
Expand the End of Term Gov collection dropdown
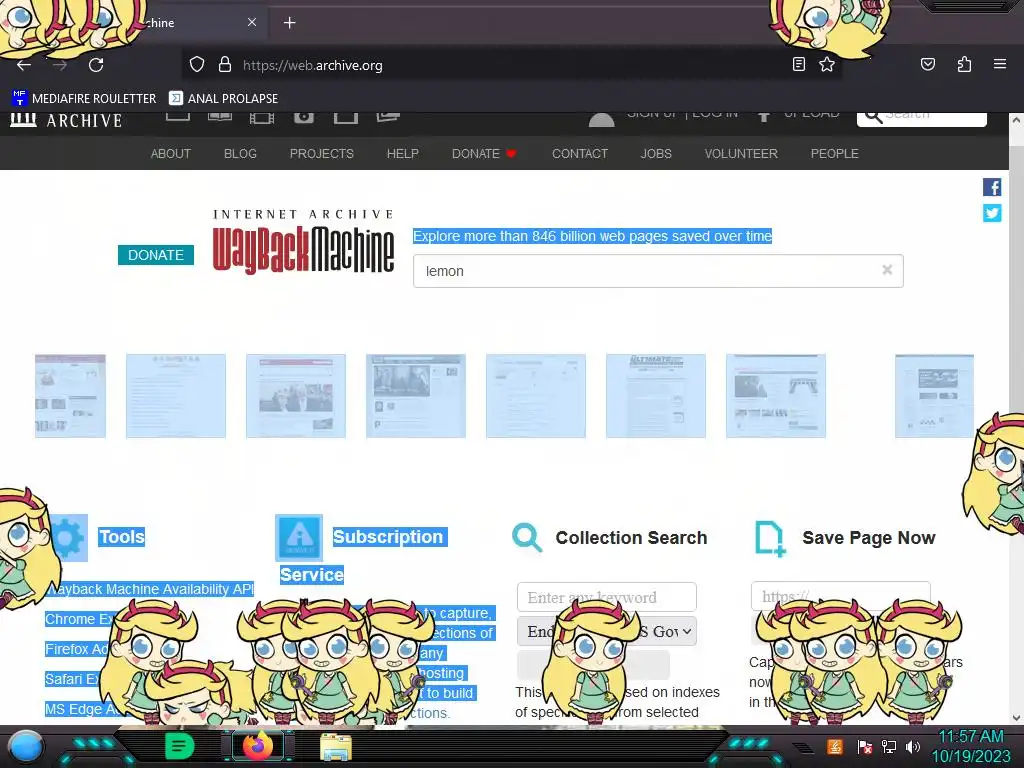607,631
